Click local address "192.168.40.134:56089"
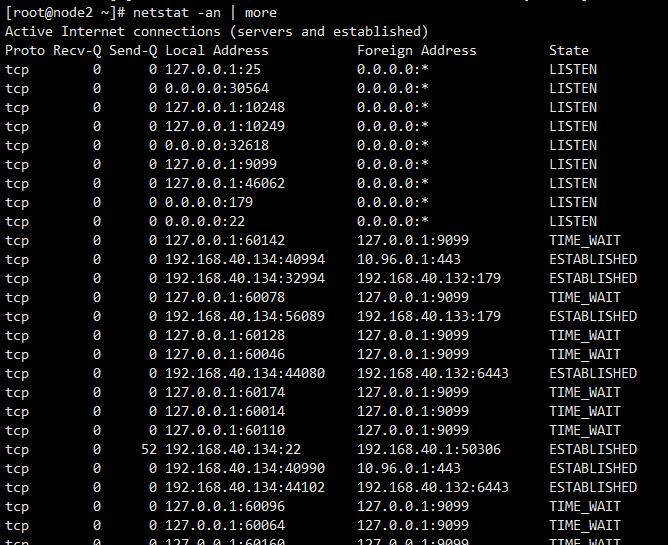668x545 pixels. (x=245, y=317)
